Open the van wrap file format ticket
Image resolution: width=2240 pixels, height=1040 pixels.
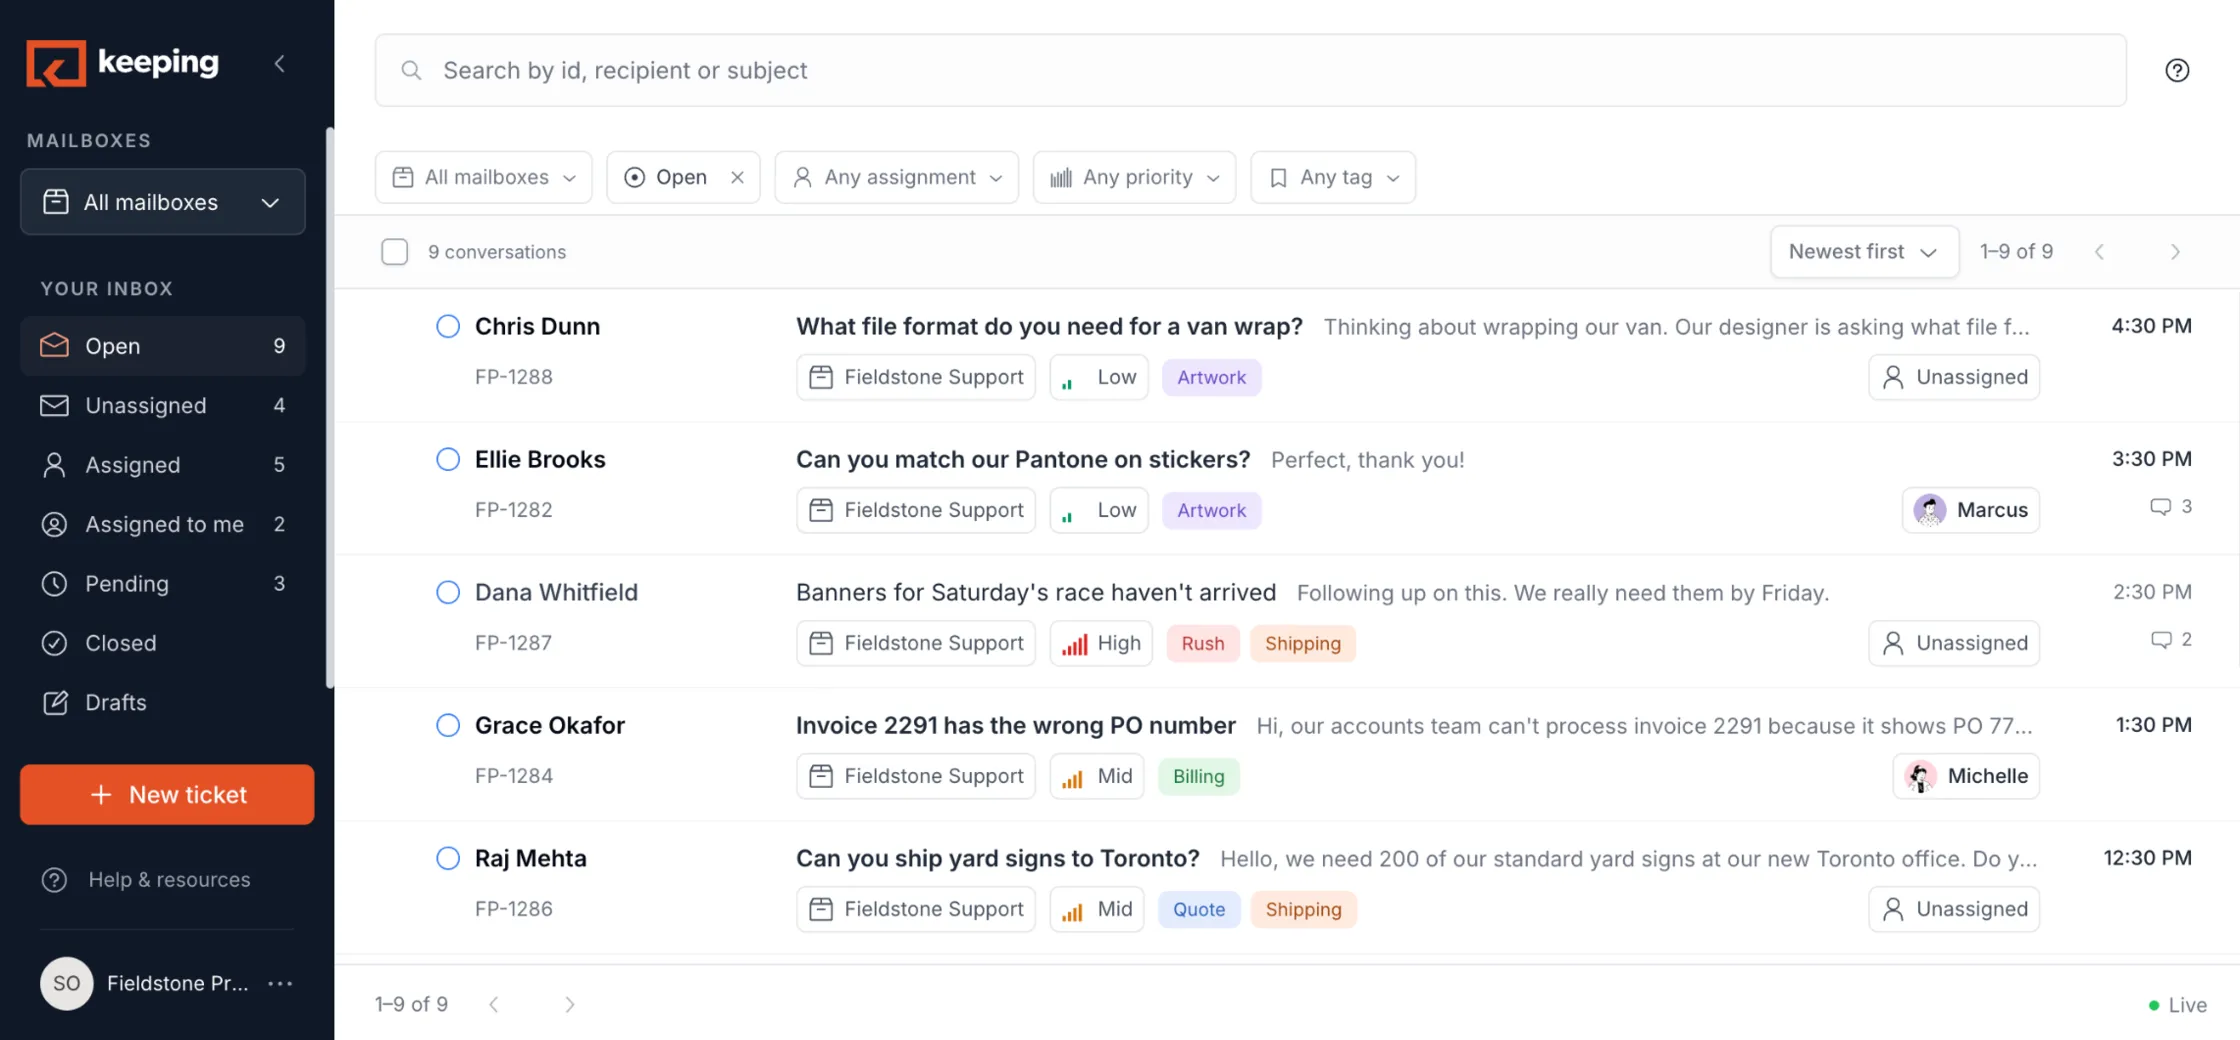point(1049,326)
